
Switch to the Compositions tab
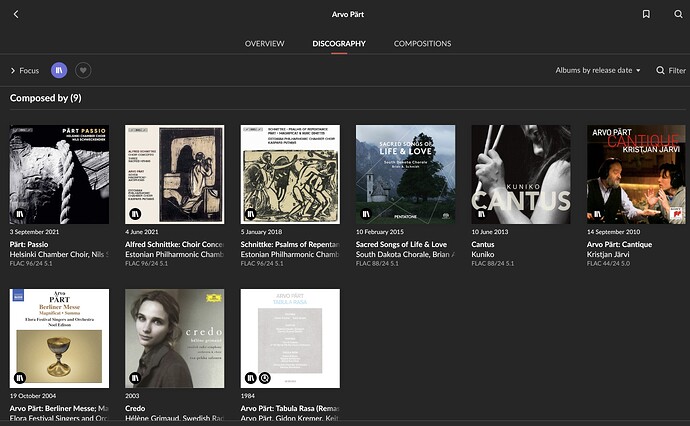(422, 44)
